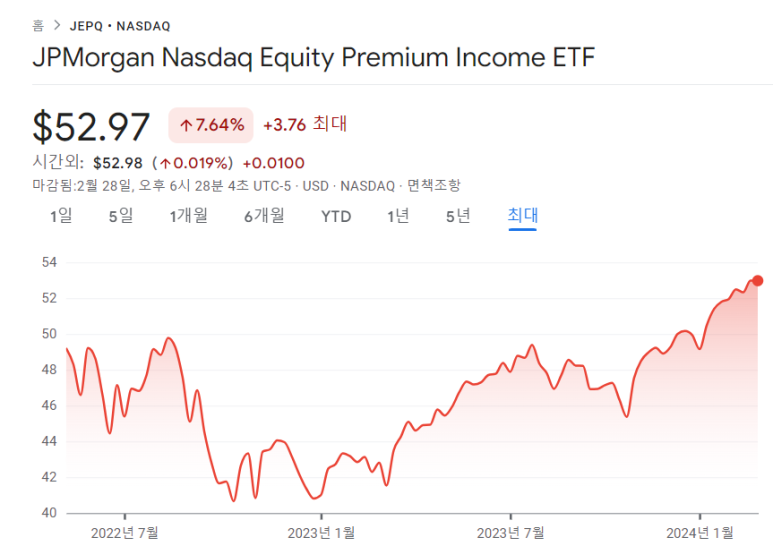The height and width of the screenshot is (546, 773).
Task: Click the breadcrumb chevron arrow icon
Action: [57, 25]
